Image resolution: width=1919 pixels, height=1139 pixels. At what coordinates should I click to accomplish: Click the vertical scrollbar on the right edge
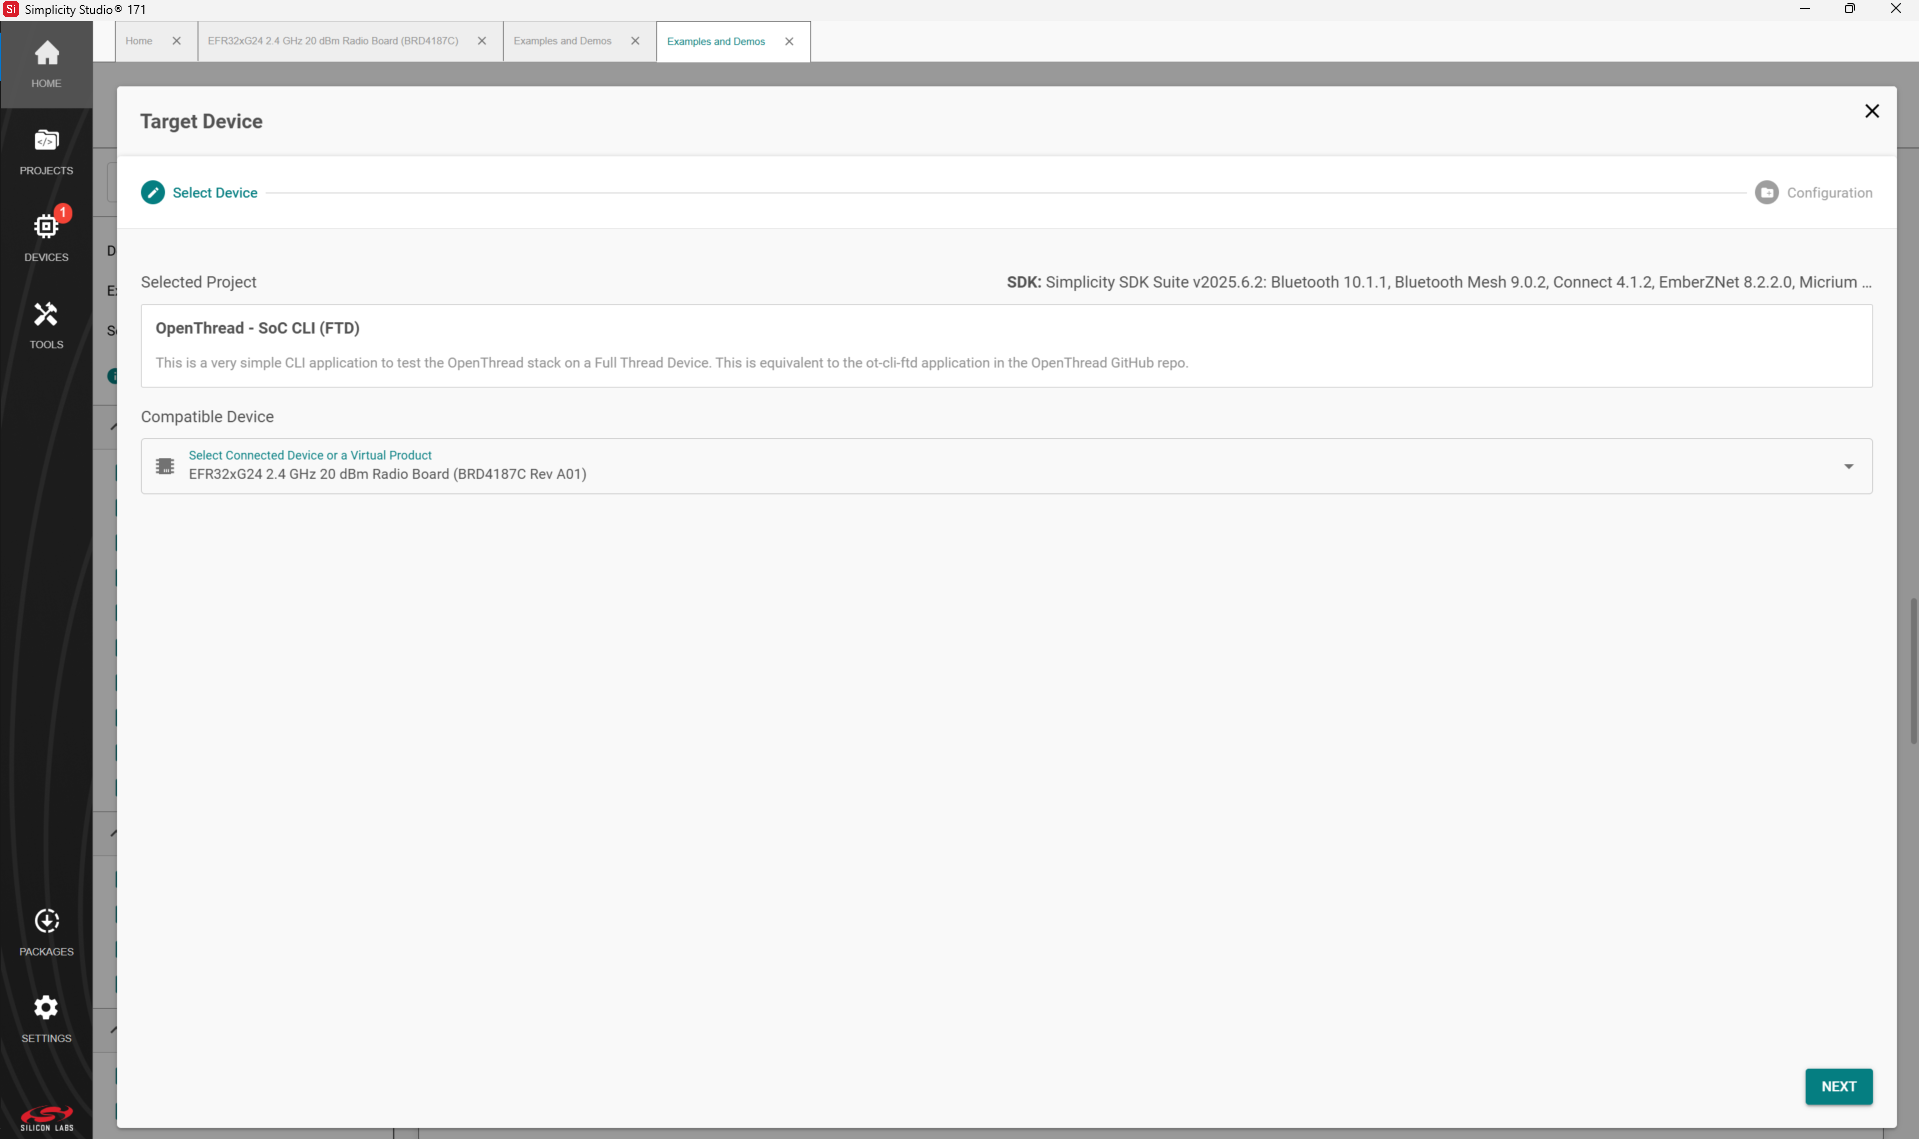pos(1912,670)
